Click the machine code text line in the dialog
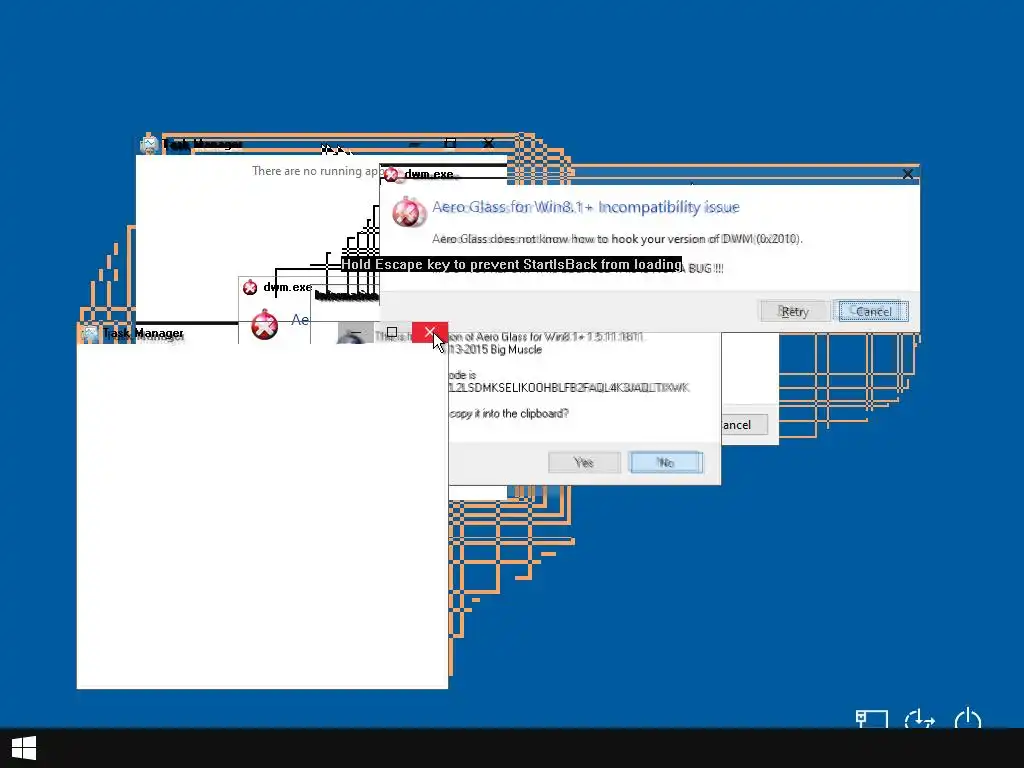Screen dimensions: 1024x768 pyautogui.click(x=569, y=388)
